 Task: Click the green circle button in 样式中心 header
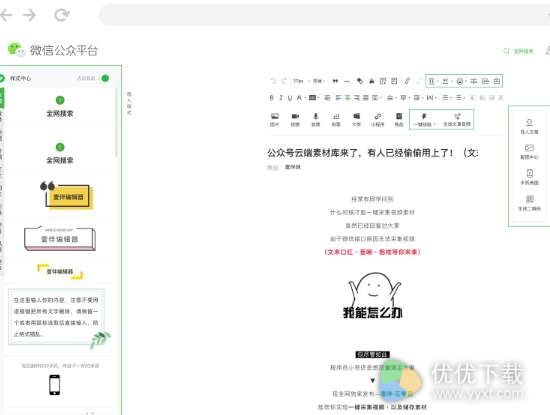(x=105, y=78)
